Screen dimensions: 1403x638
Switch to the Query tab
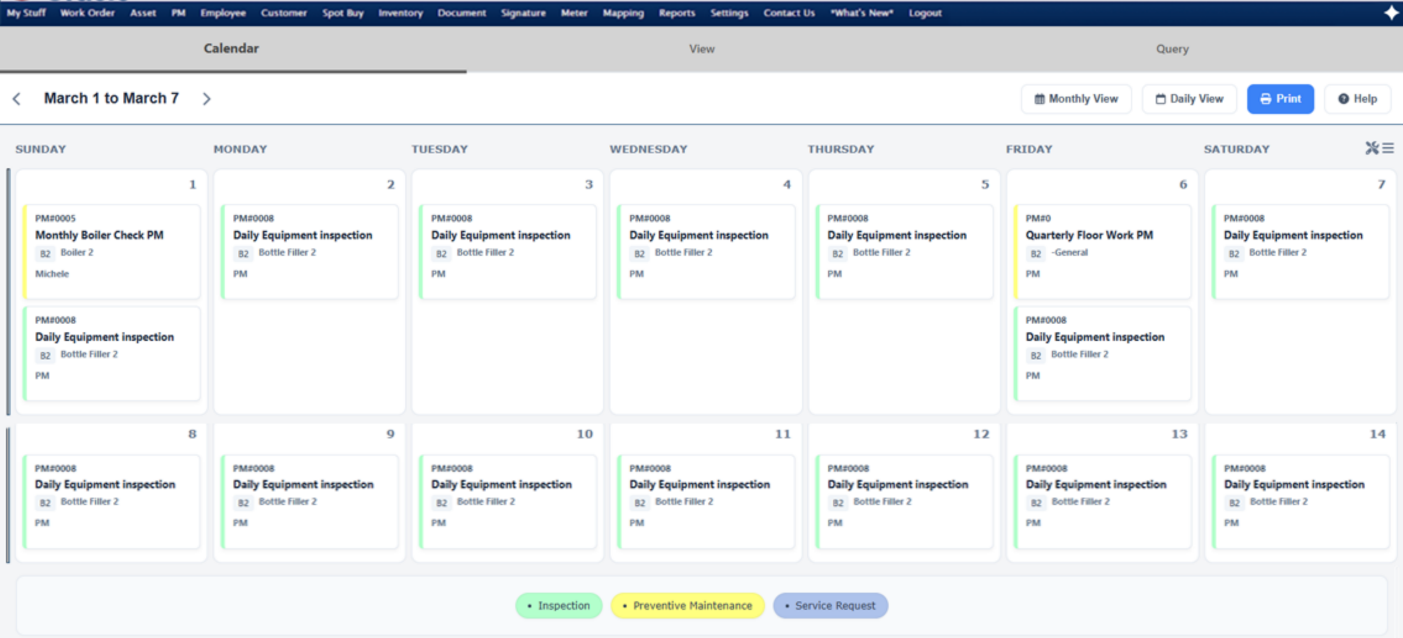1172,49
